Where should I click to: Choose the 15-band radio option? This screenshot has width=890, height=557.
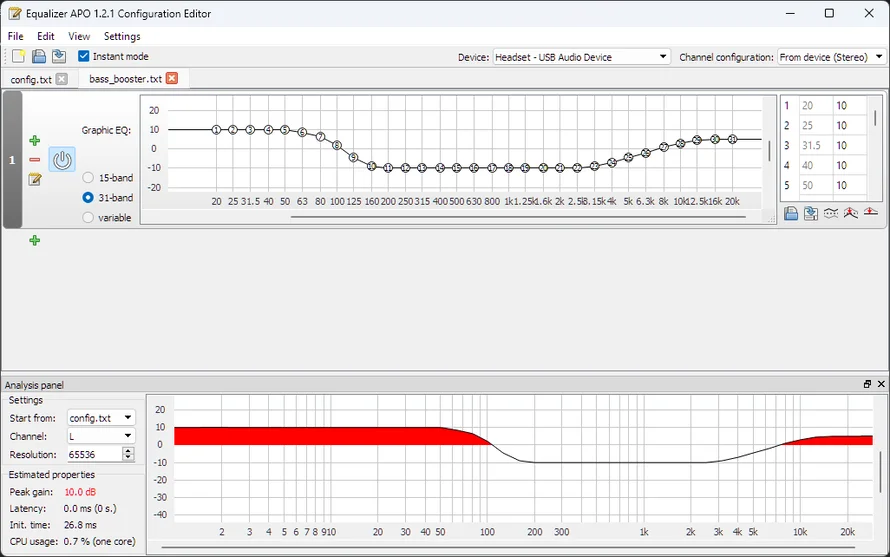click(x=88, y=178)
